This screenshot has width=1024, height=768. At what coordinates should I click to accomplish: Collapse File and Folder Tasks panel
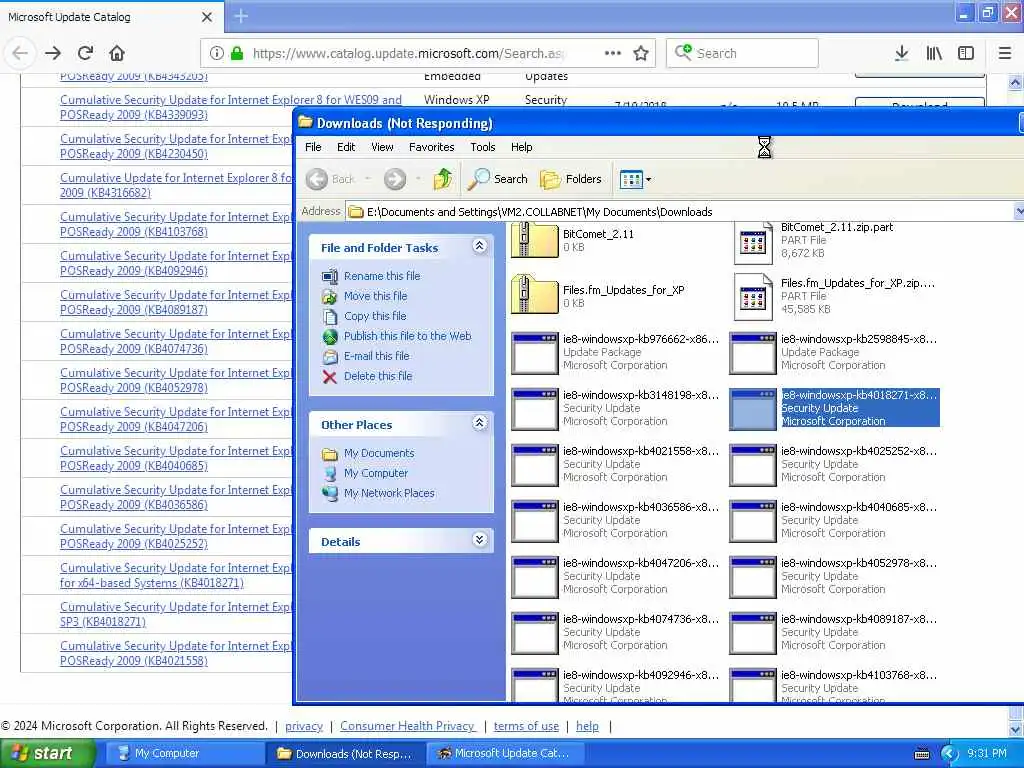pyautogui.click(x=479, y=246)
